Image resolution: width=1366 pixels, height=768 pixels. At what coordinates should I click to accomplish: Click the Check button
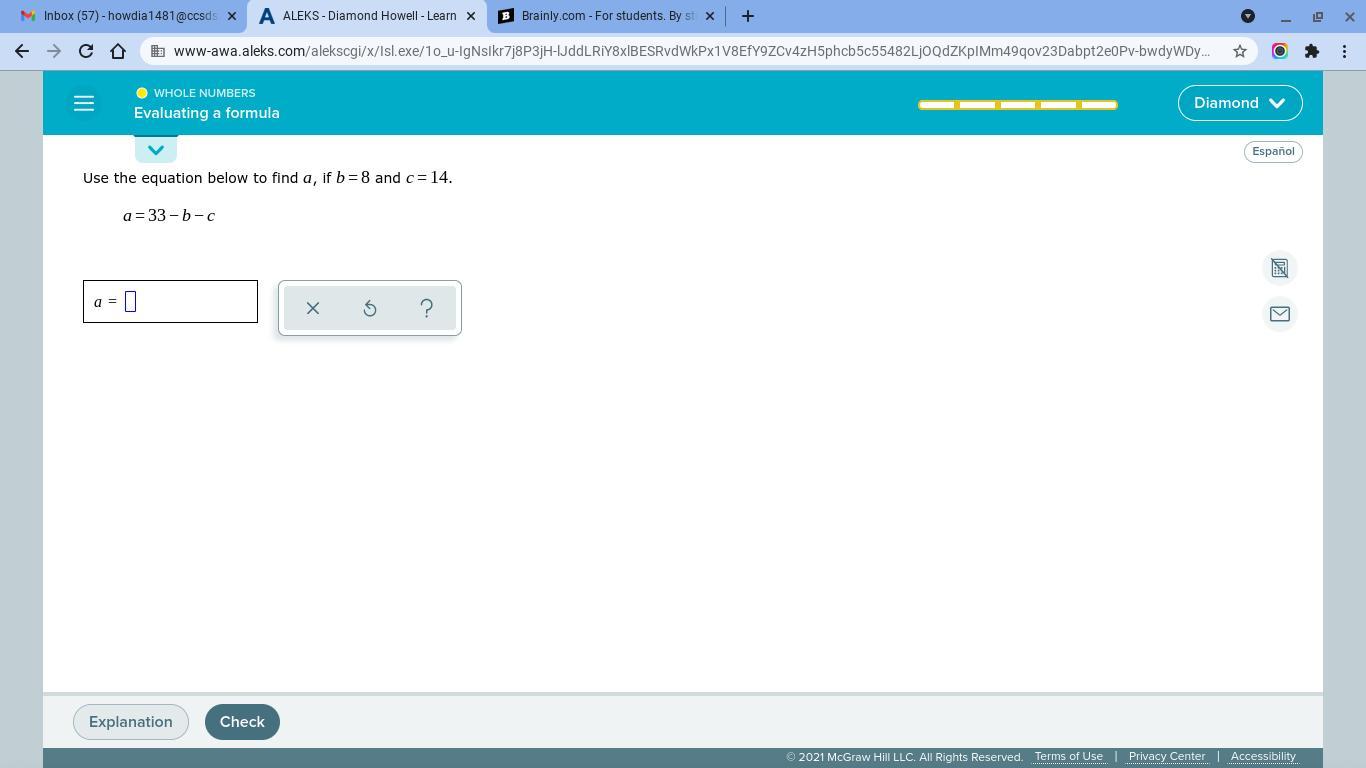coord(242,721)
